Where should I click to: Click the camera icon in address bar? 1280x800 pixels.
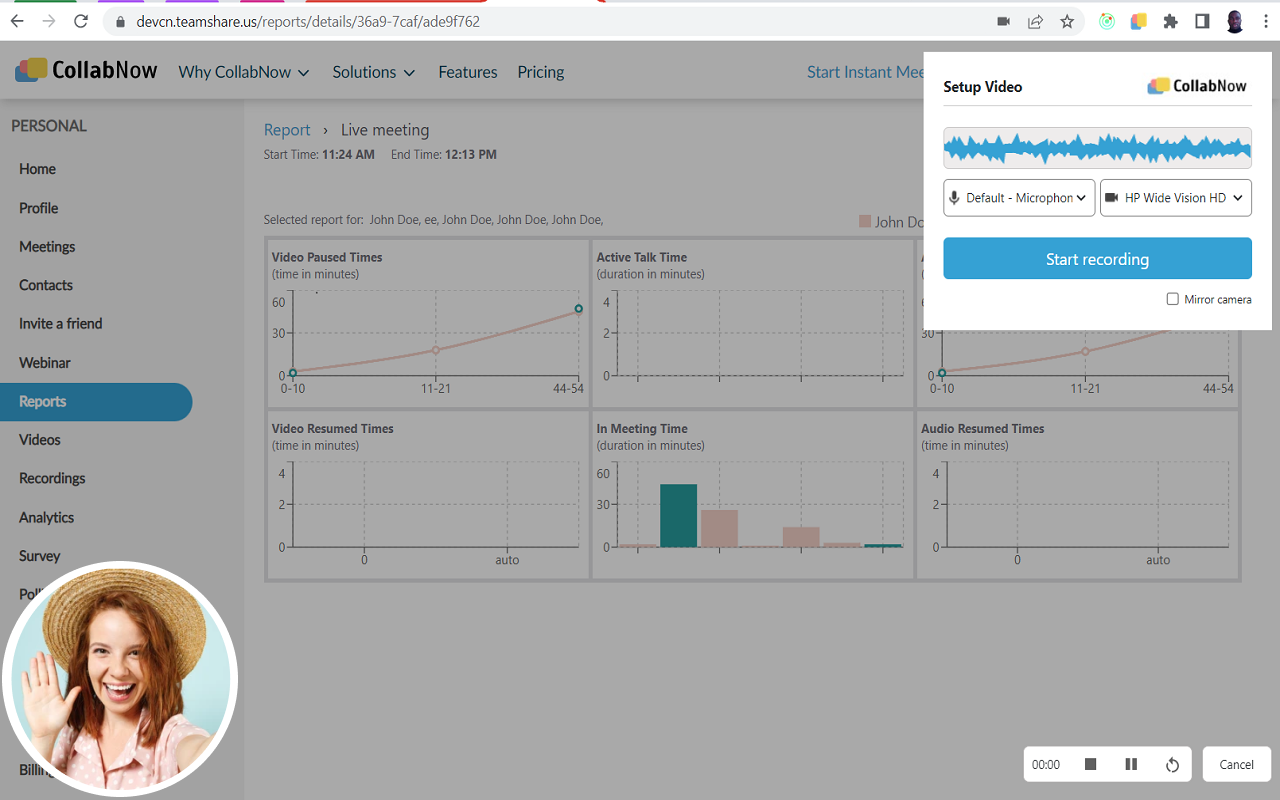click(1003, 21)
